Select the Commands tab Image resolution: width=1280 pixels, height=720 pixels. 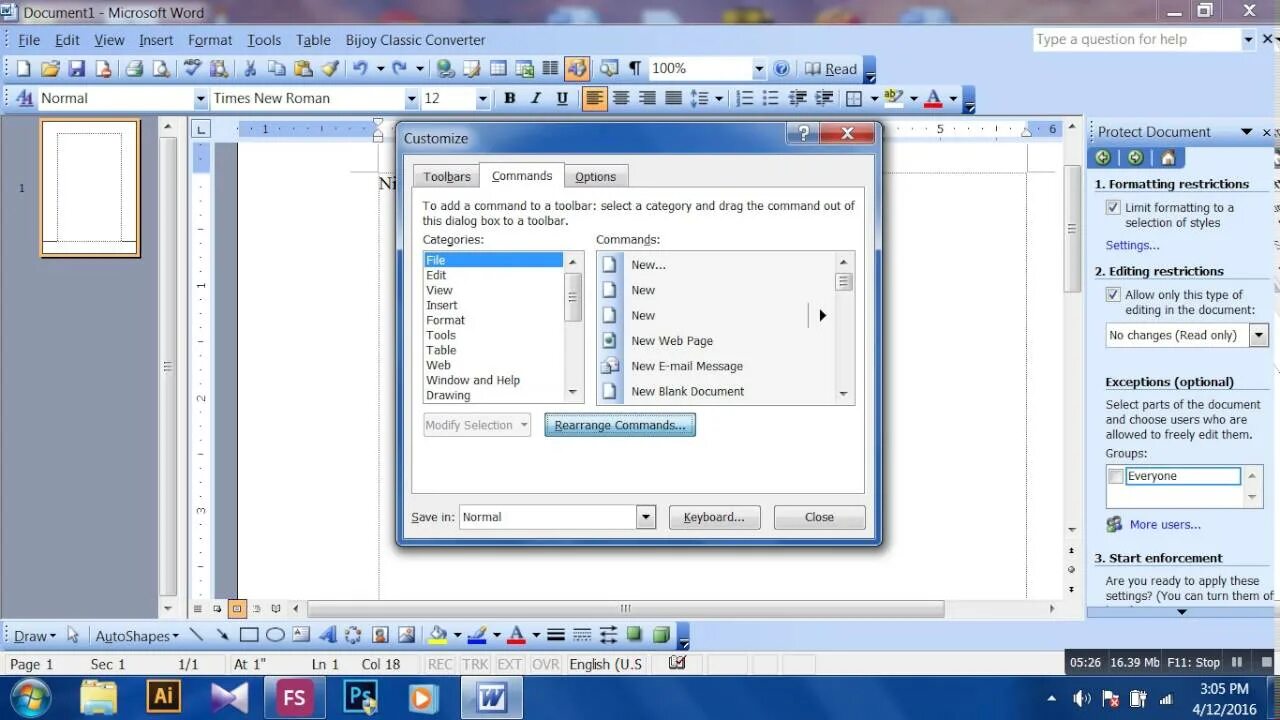[x=522, y=175]
